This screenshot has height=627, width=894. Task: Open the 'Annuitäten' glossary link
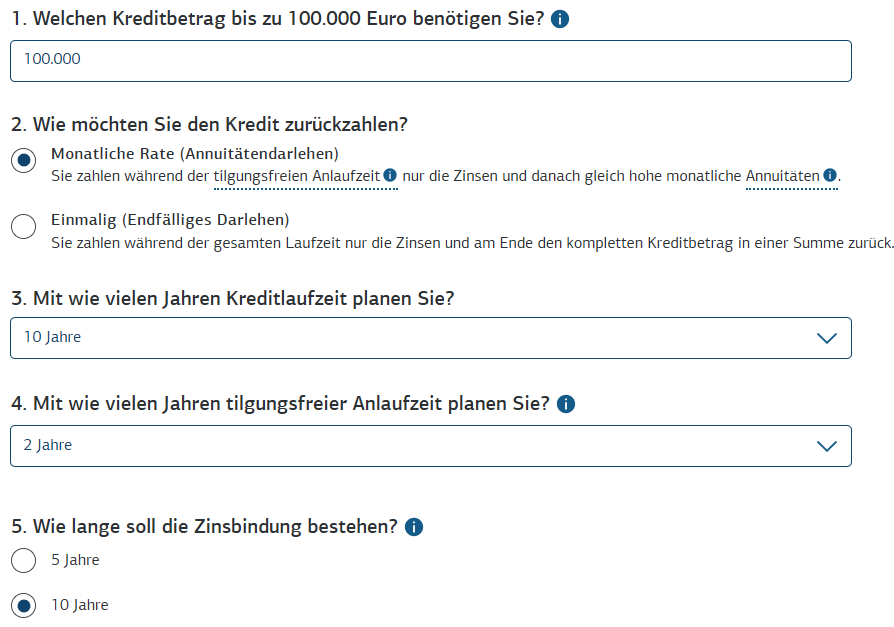[783, 177]
